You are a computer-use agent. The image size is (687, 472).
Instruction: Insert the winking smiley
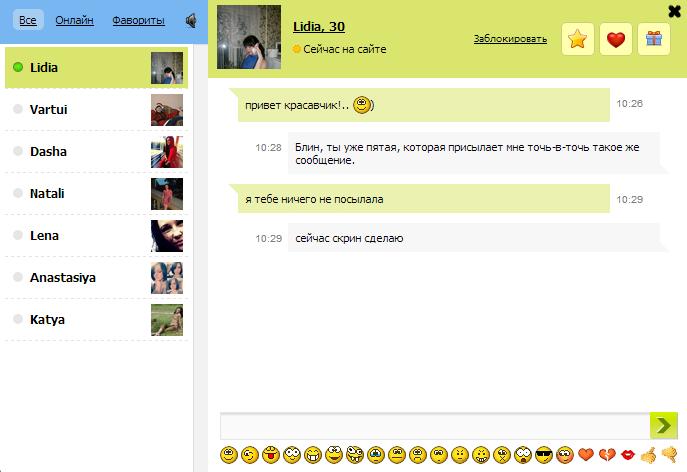(250, 455)
